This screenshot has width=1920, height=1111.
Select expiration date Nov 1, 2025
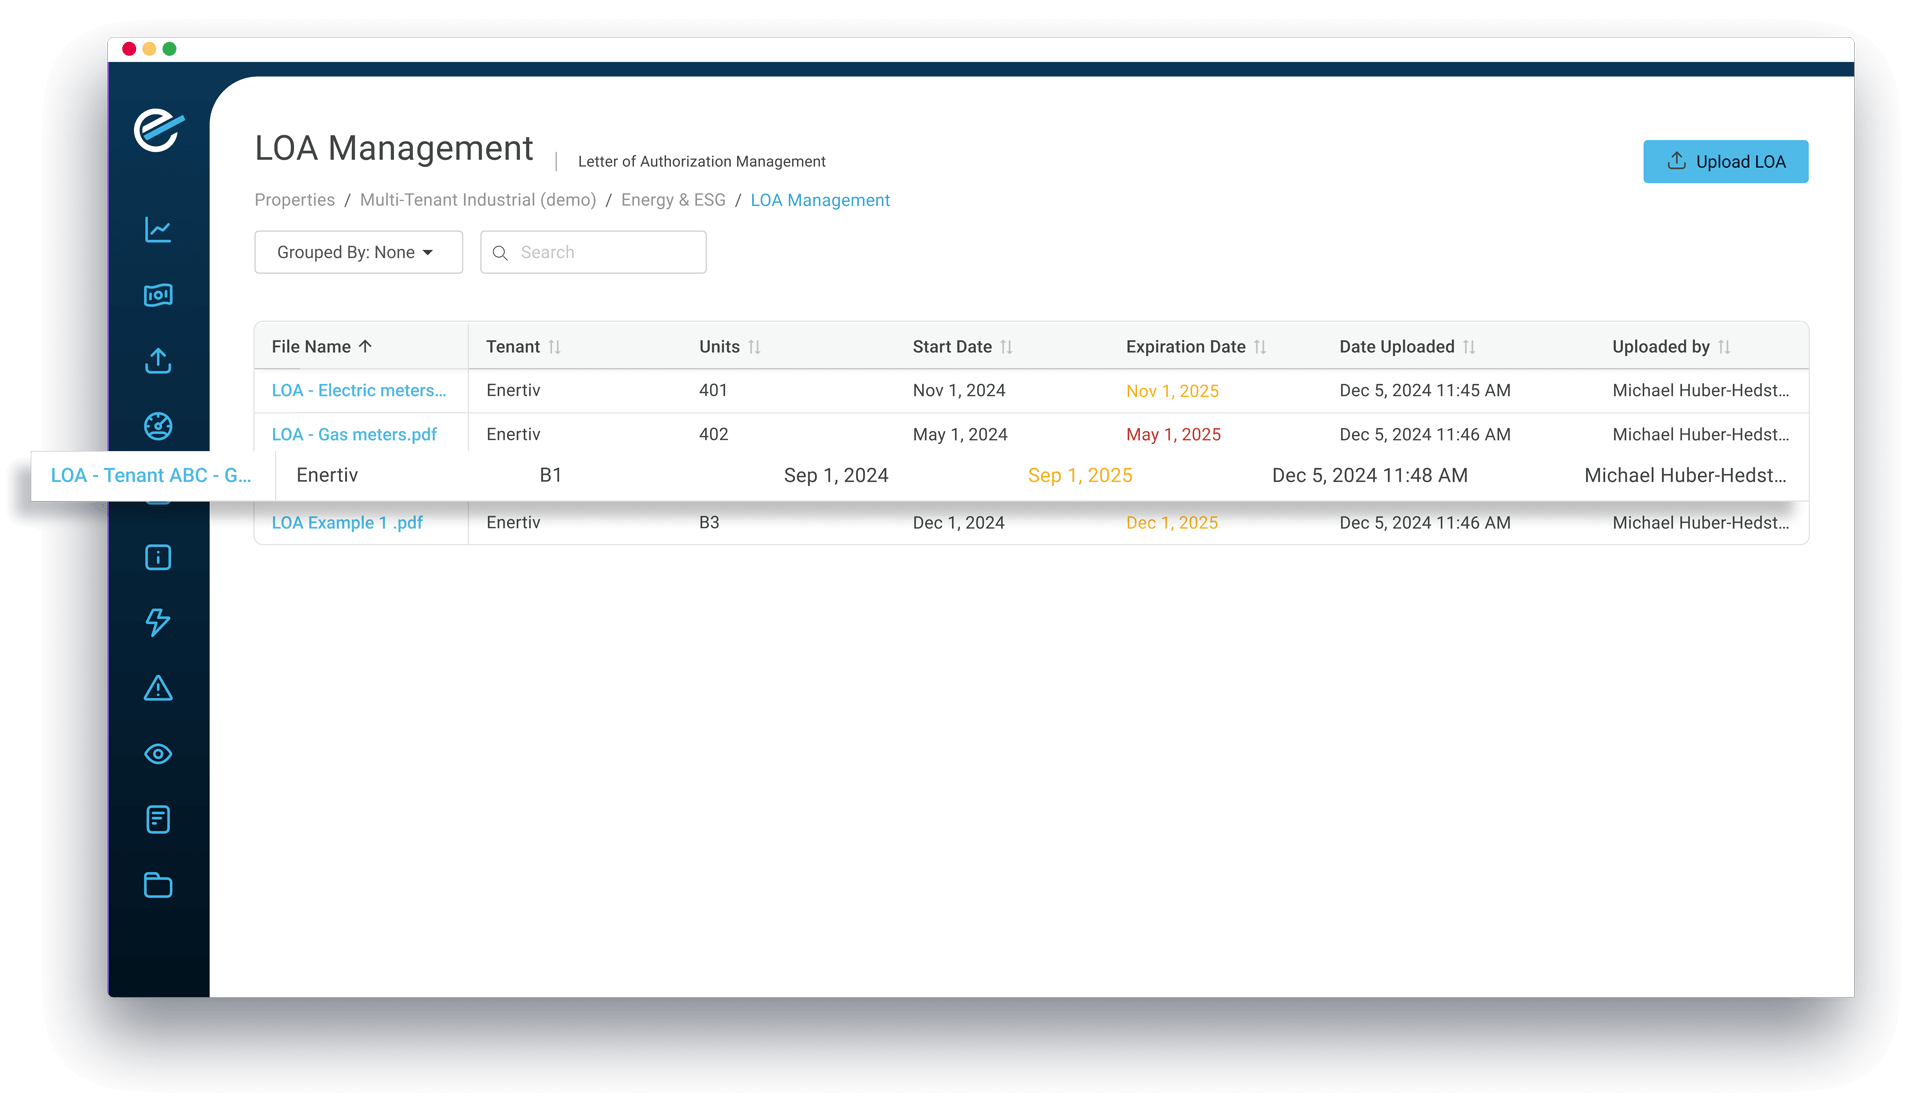1172,391
